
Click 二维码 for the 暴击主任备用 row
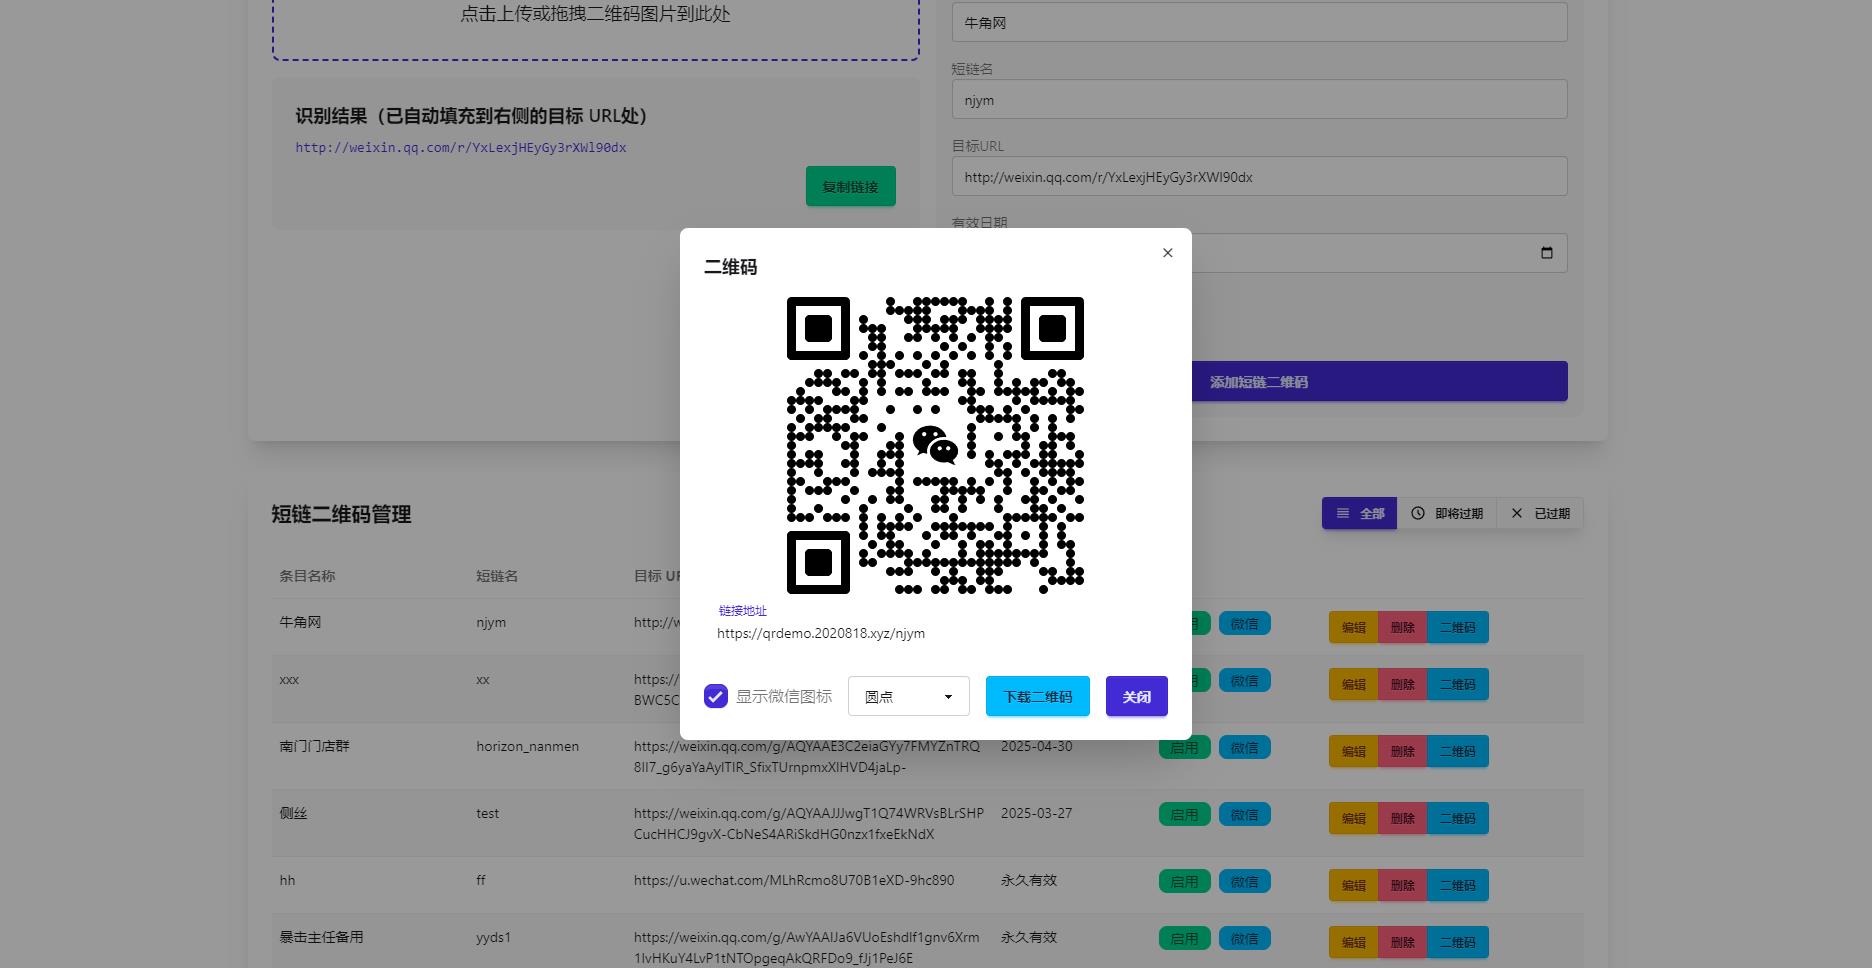click(1457, 942)
